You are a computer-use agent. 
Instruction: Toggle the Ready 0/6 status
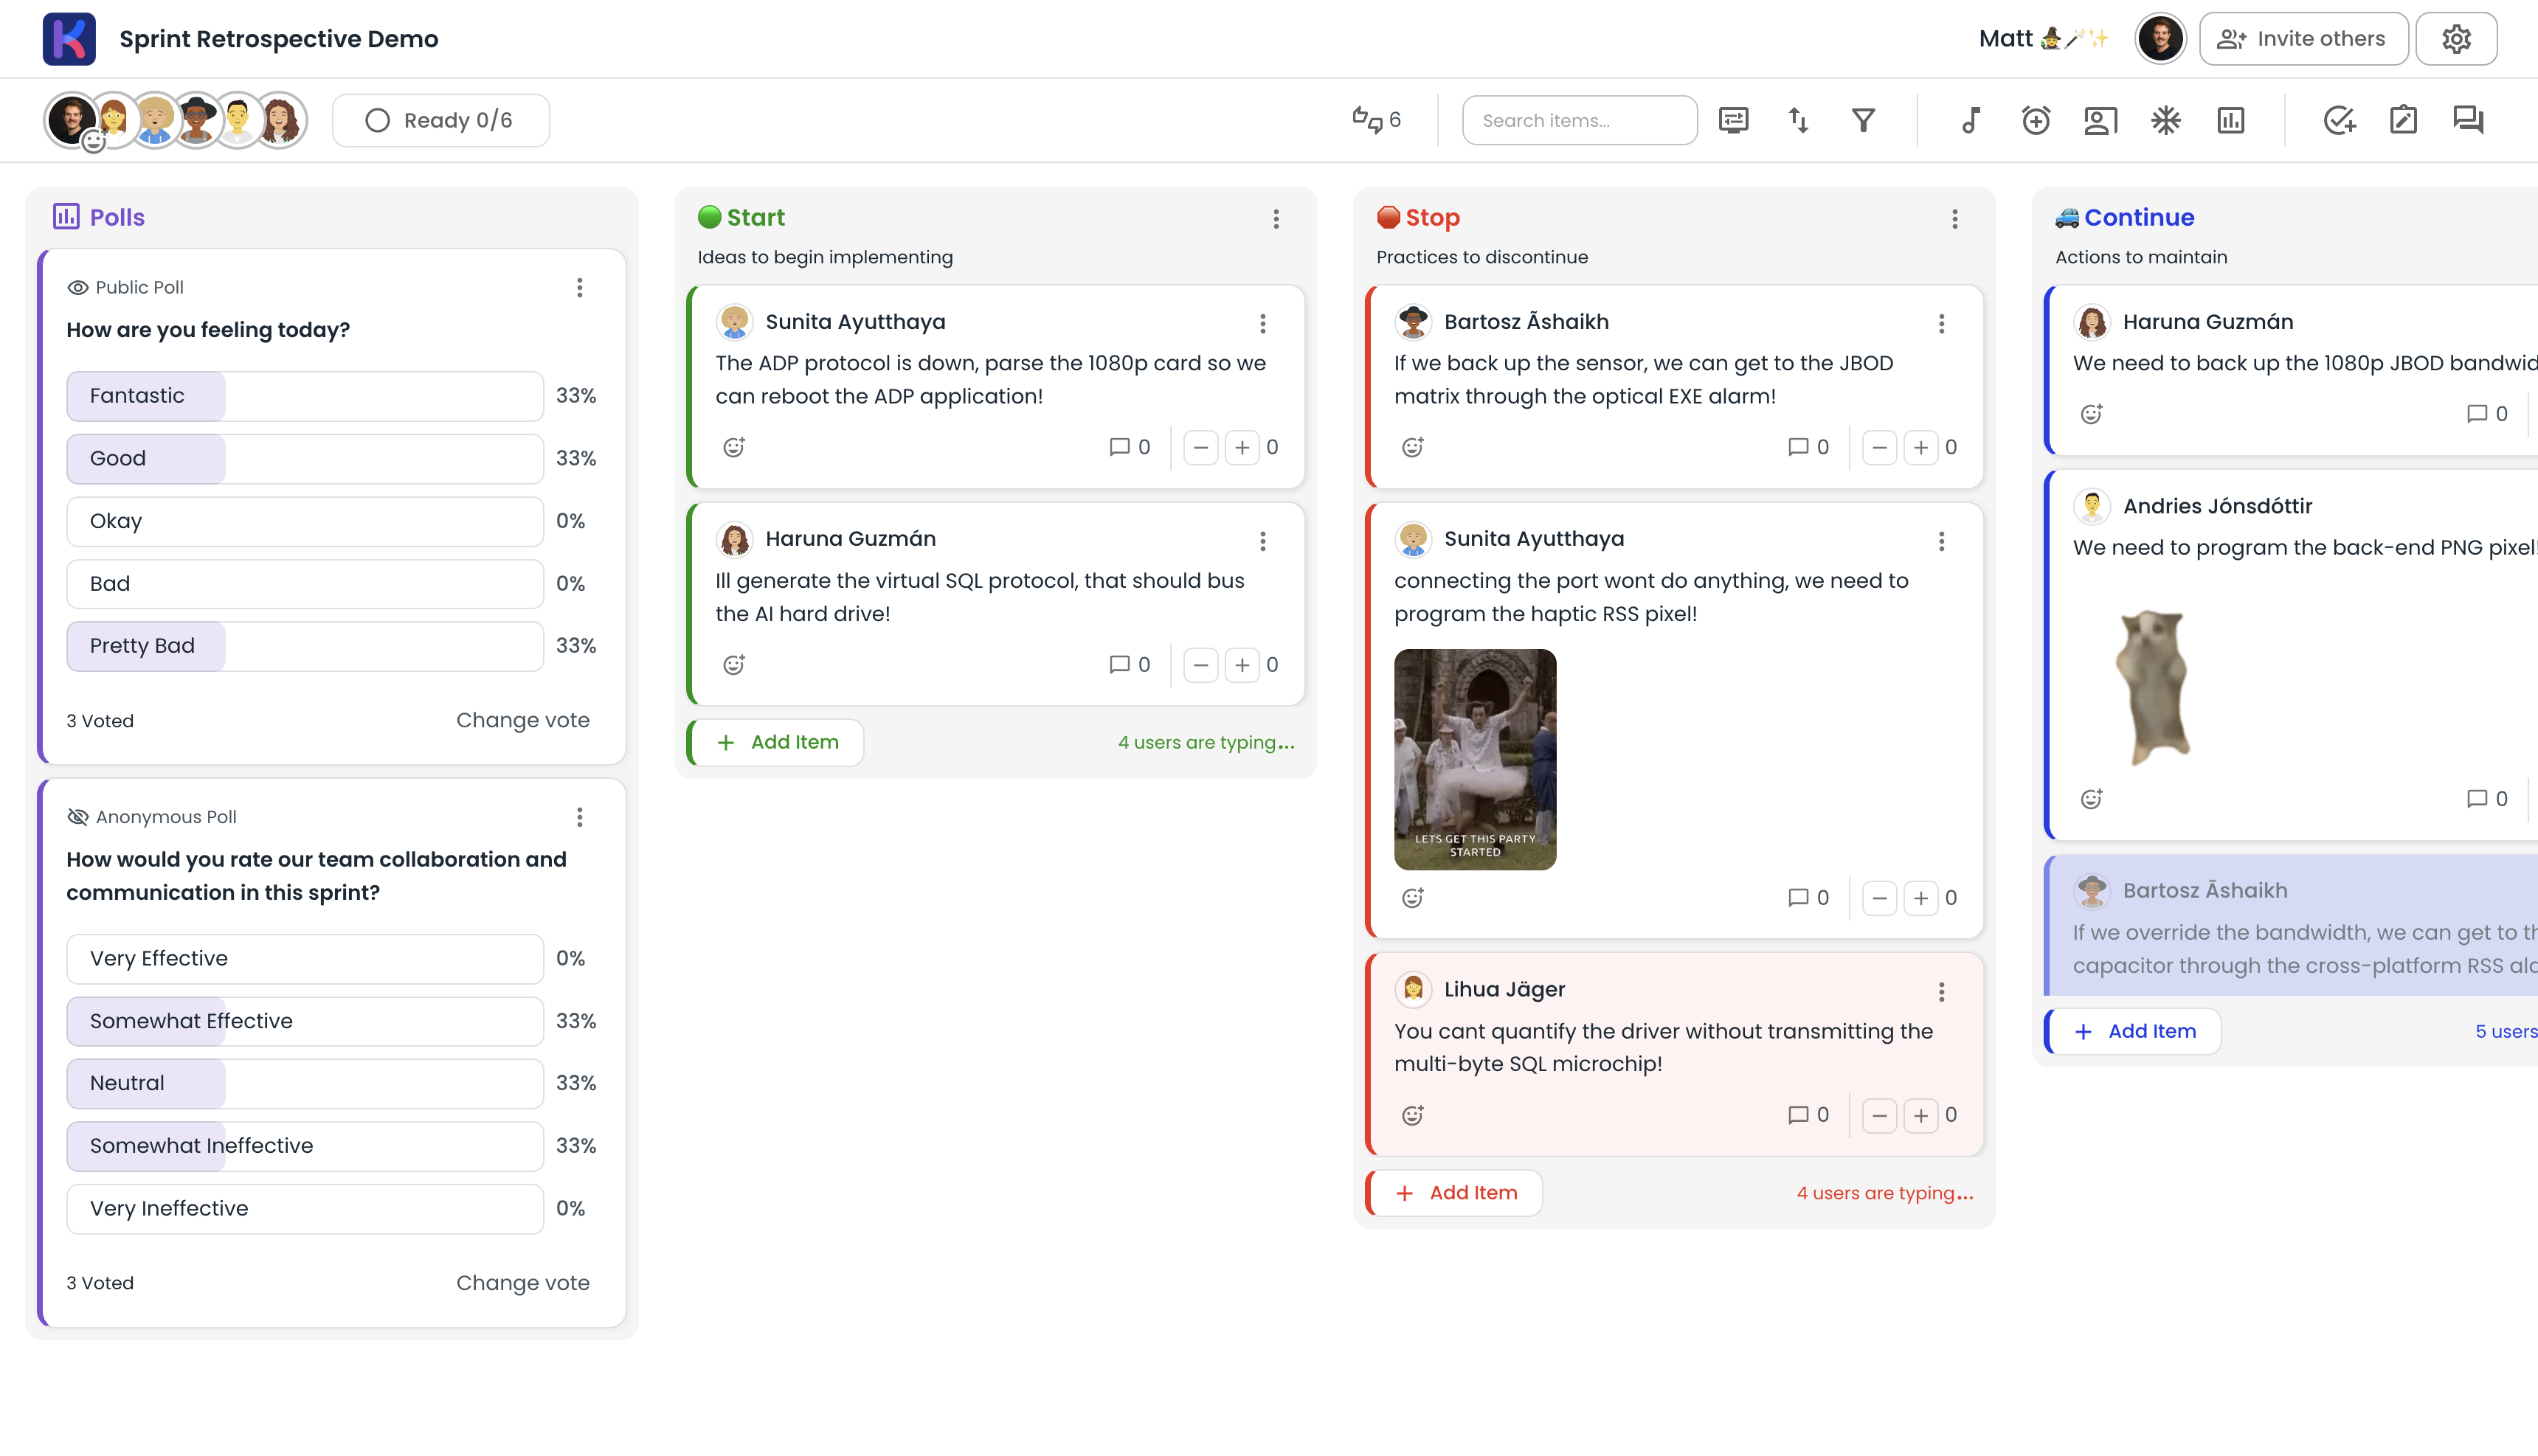(440, 120)
